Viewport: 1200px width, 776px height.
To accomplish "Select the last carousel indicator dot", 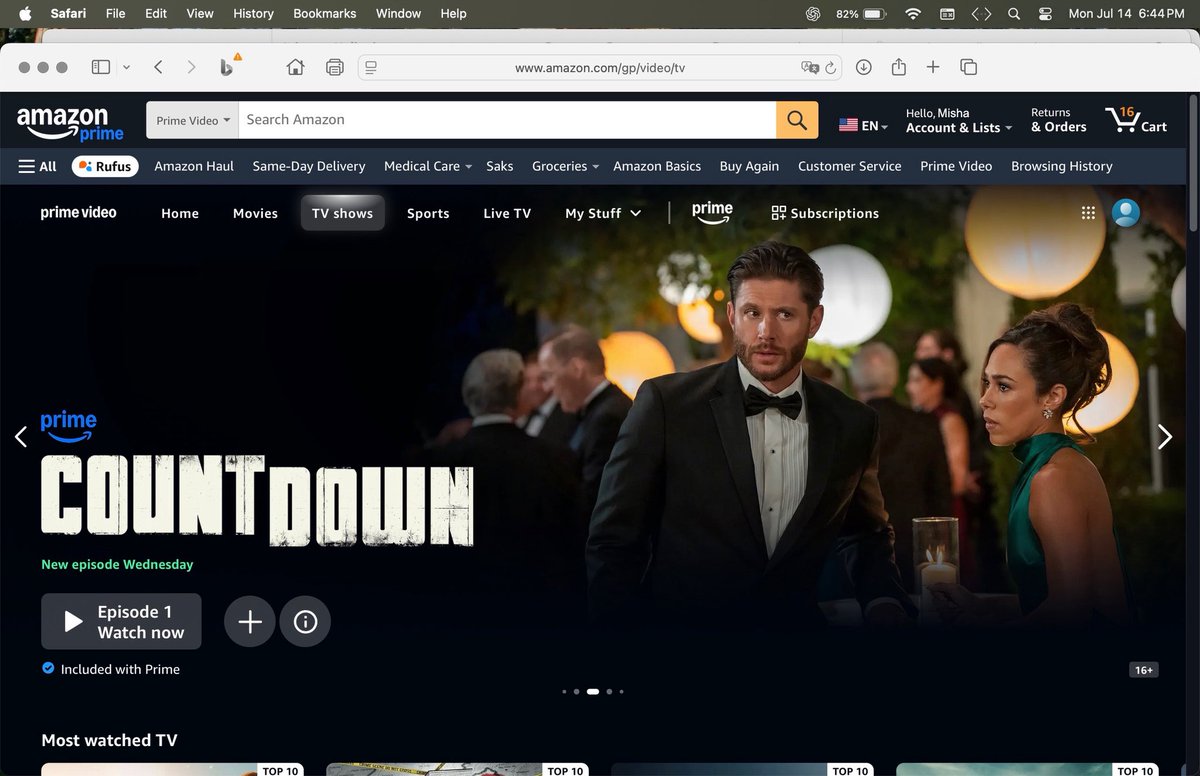I will click(x=621, y=692).
